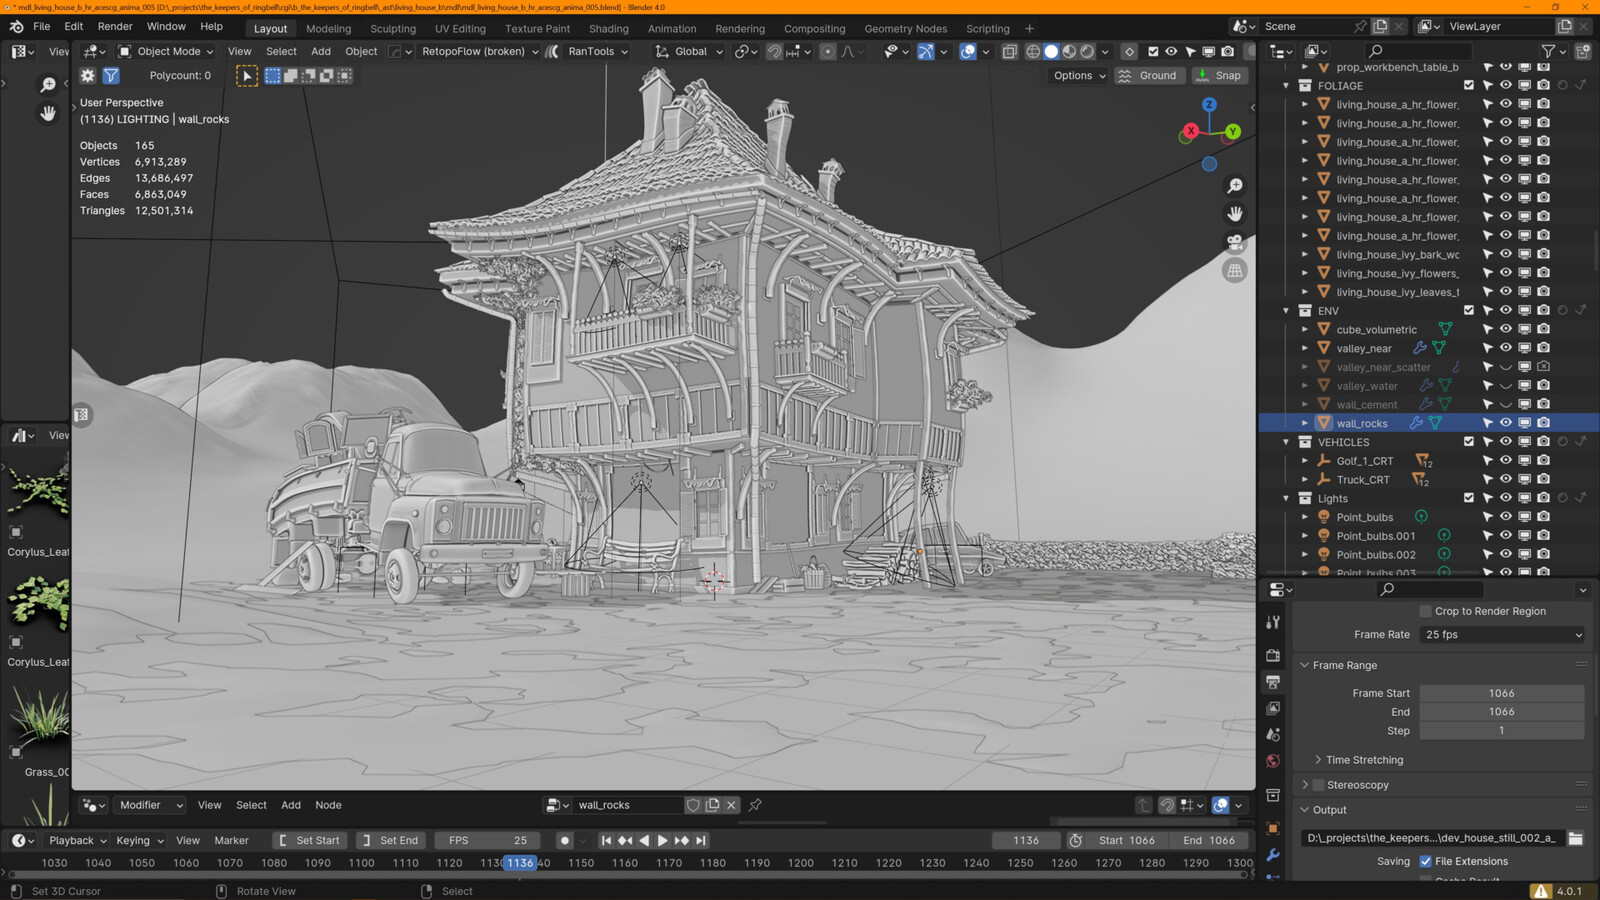Play the animation forward
The image size is (1600, 900).
(x=663, y=841)
